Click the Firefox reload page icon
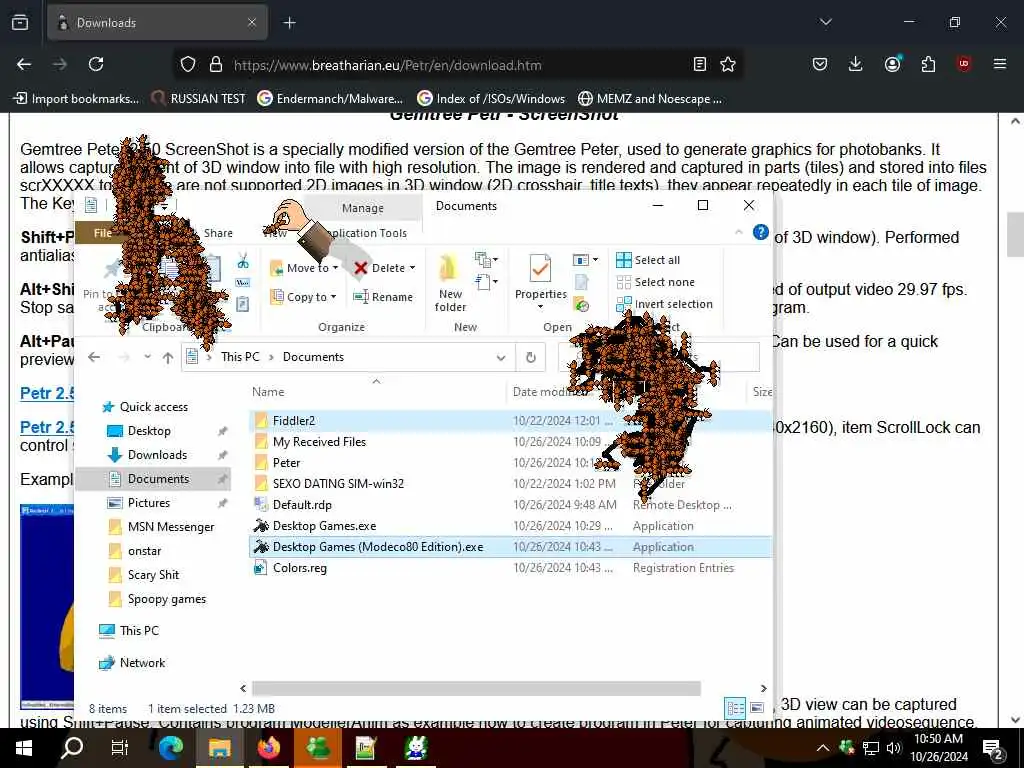Screen dimensions: 1024x768 pyautogui.click(x=96, y=64)
